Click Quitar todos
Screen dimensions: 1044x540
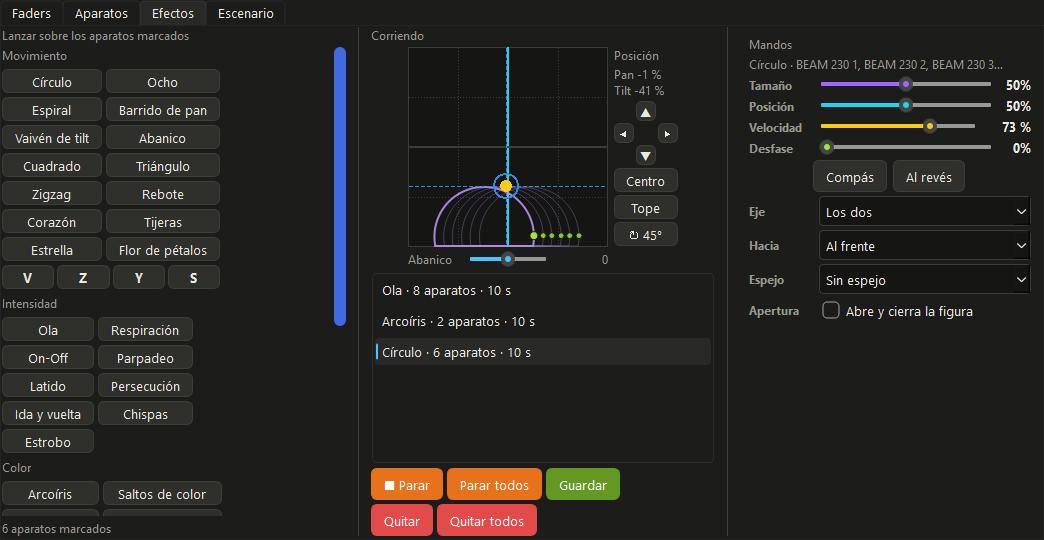487,521
